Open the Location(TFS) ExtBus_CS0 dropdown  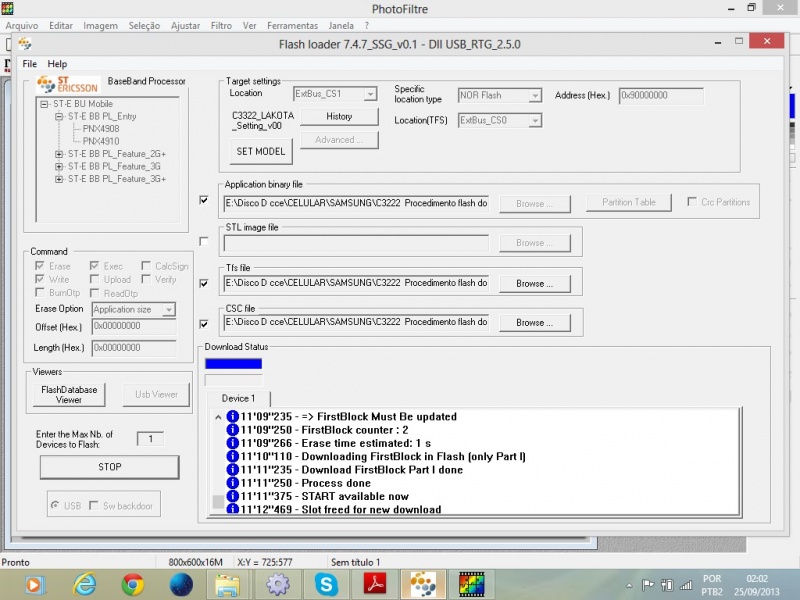pos(535,120)
